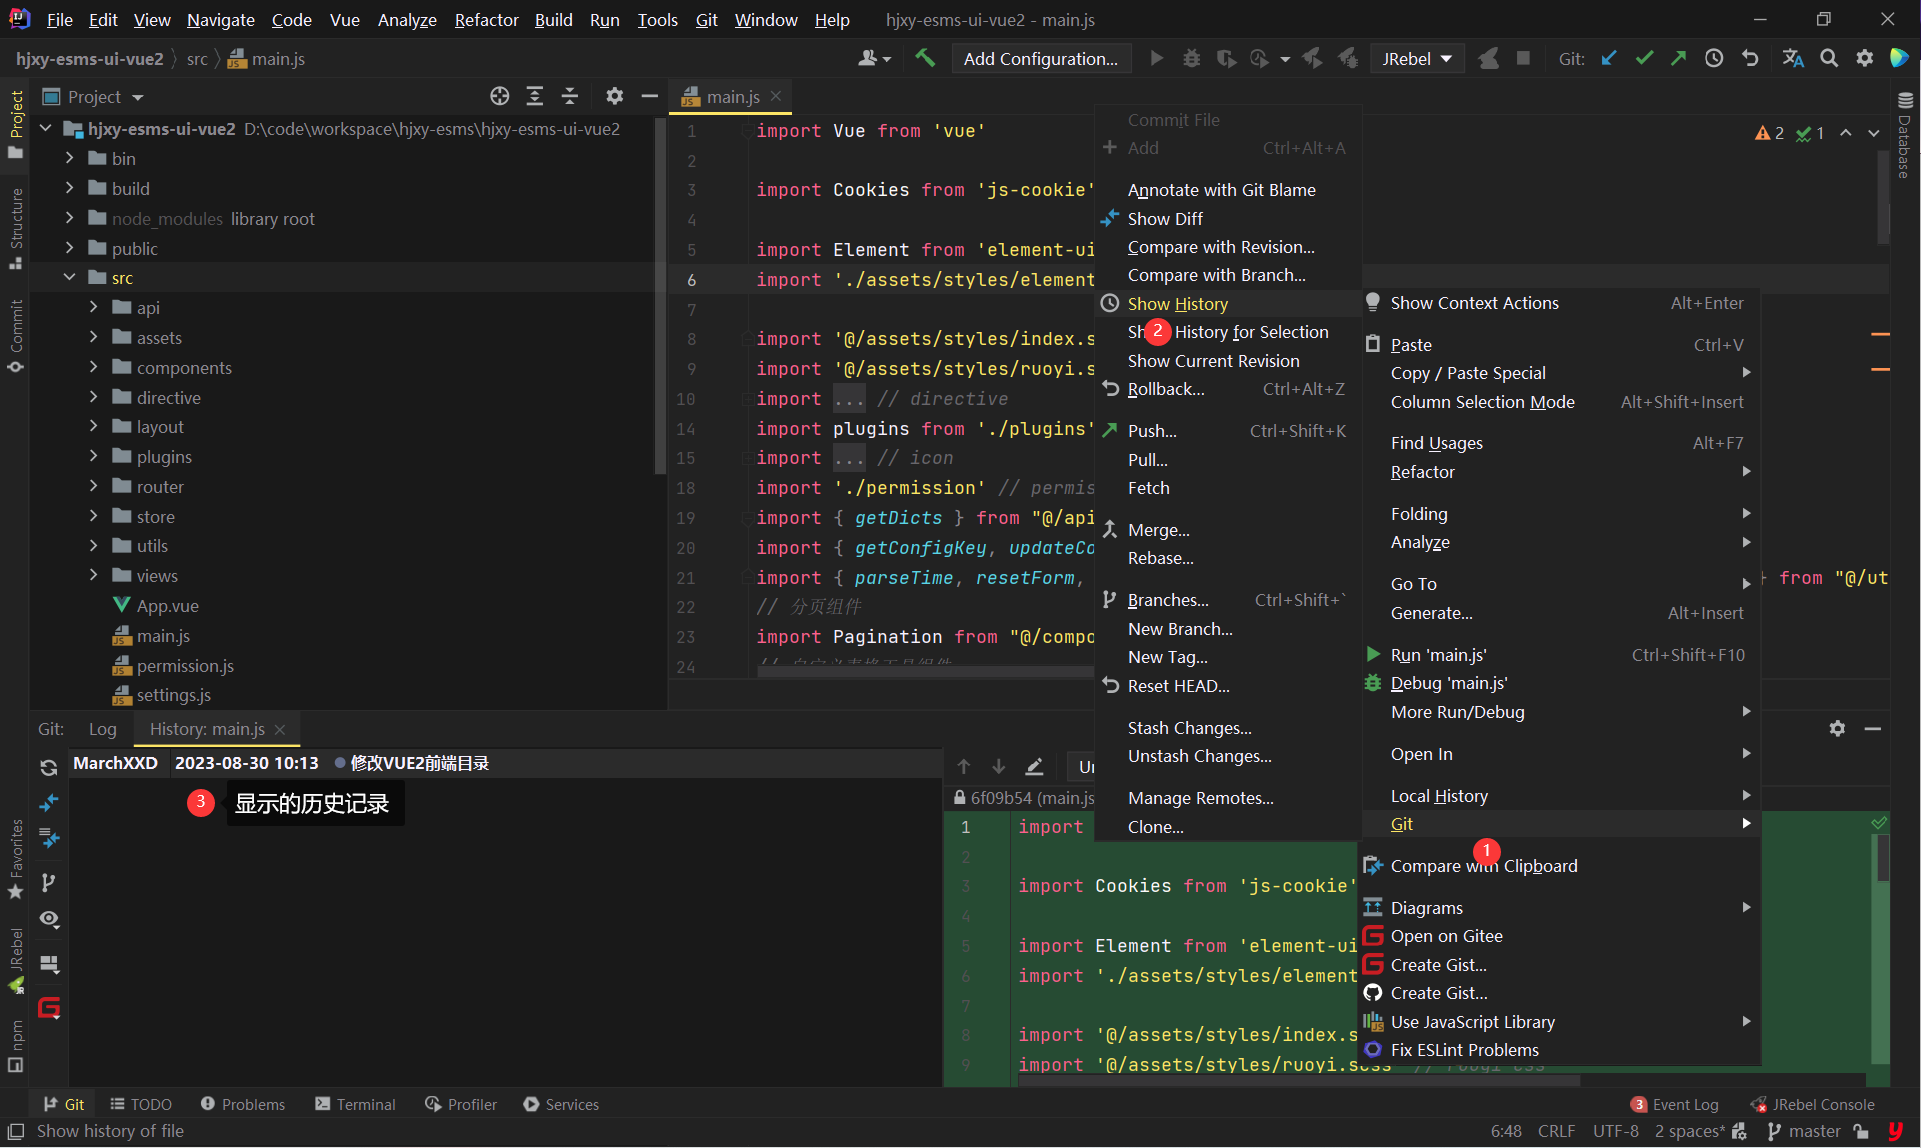Open TODO tool window button
Viewport: 1921px width, 1148px height.
click(141, 1104)
